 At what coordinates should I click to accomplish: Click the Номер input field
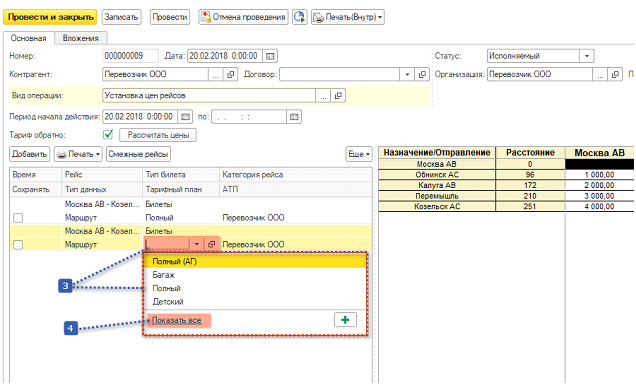(130, 56)
